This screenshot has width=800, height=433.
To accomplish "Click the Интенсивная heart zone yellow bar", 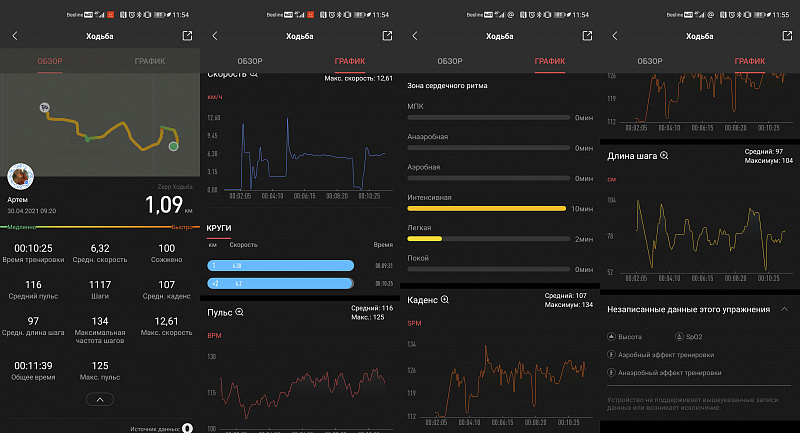I will (486, 208).
